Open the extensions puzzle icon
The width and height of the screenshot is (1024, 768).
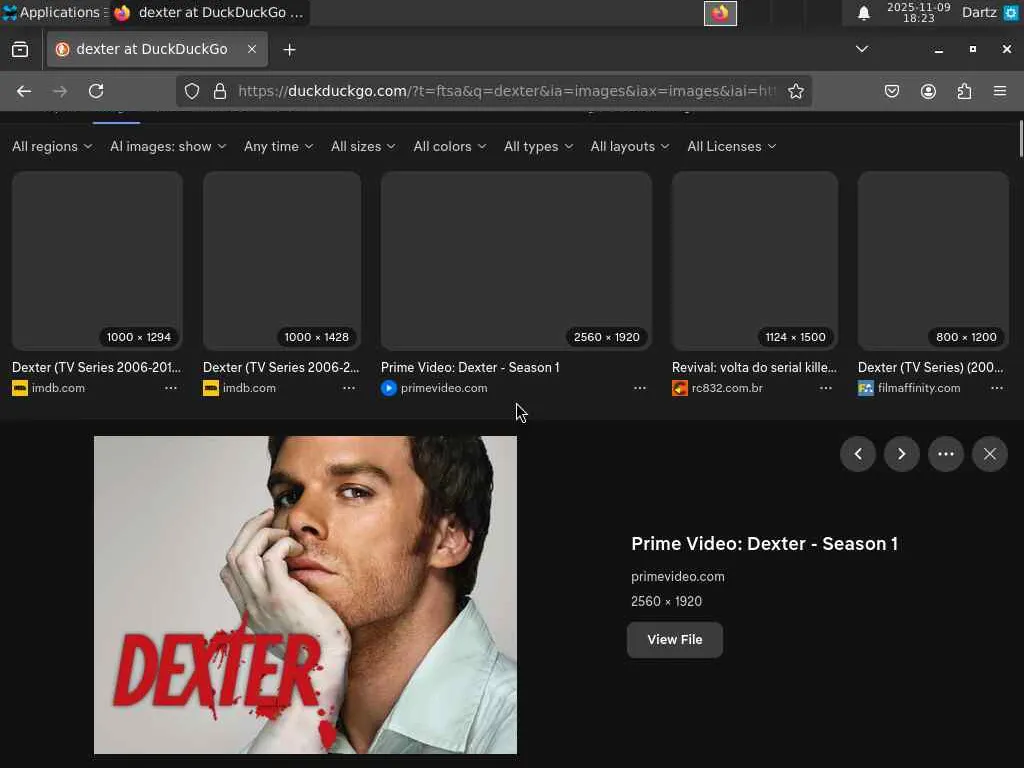[x=964, y=91]
